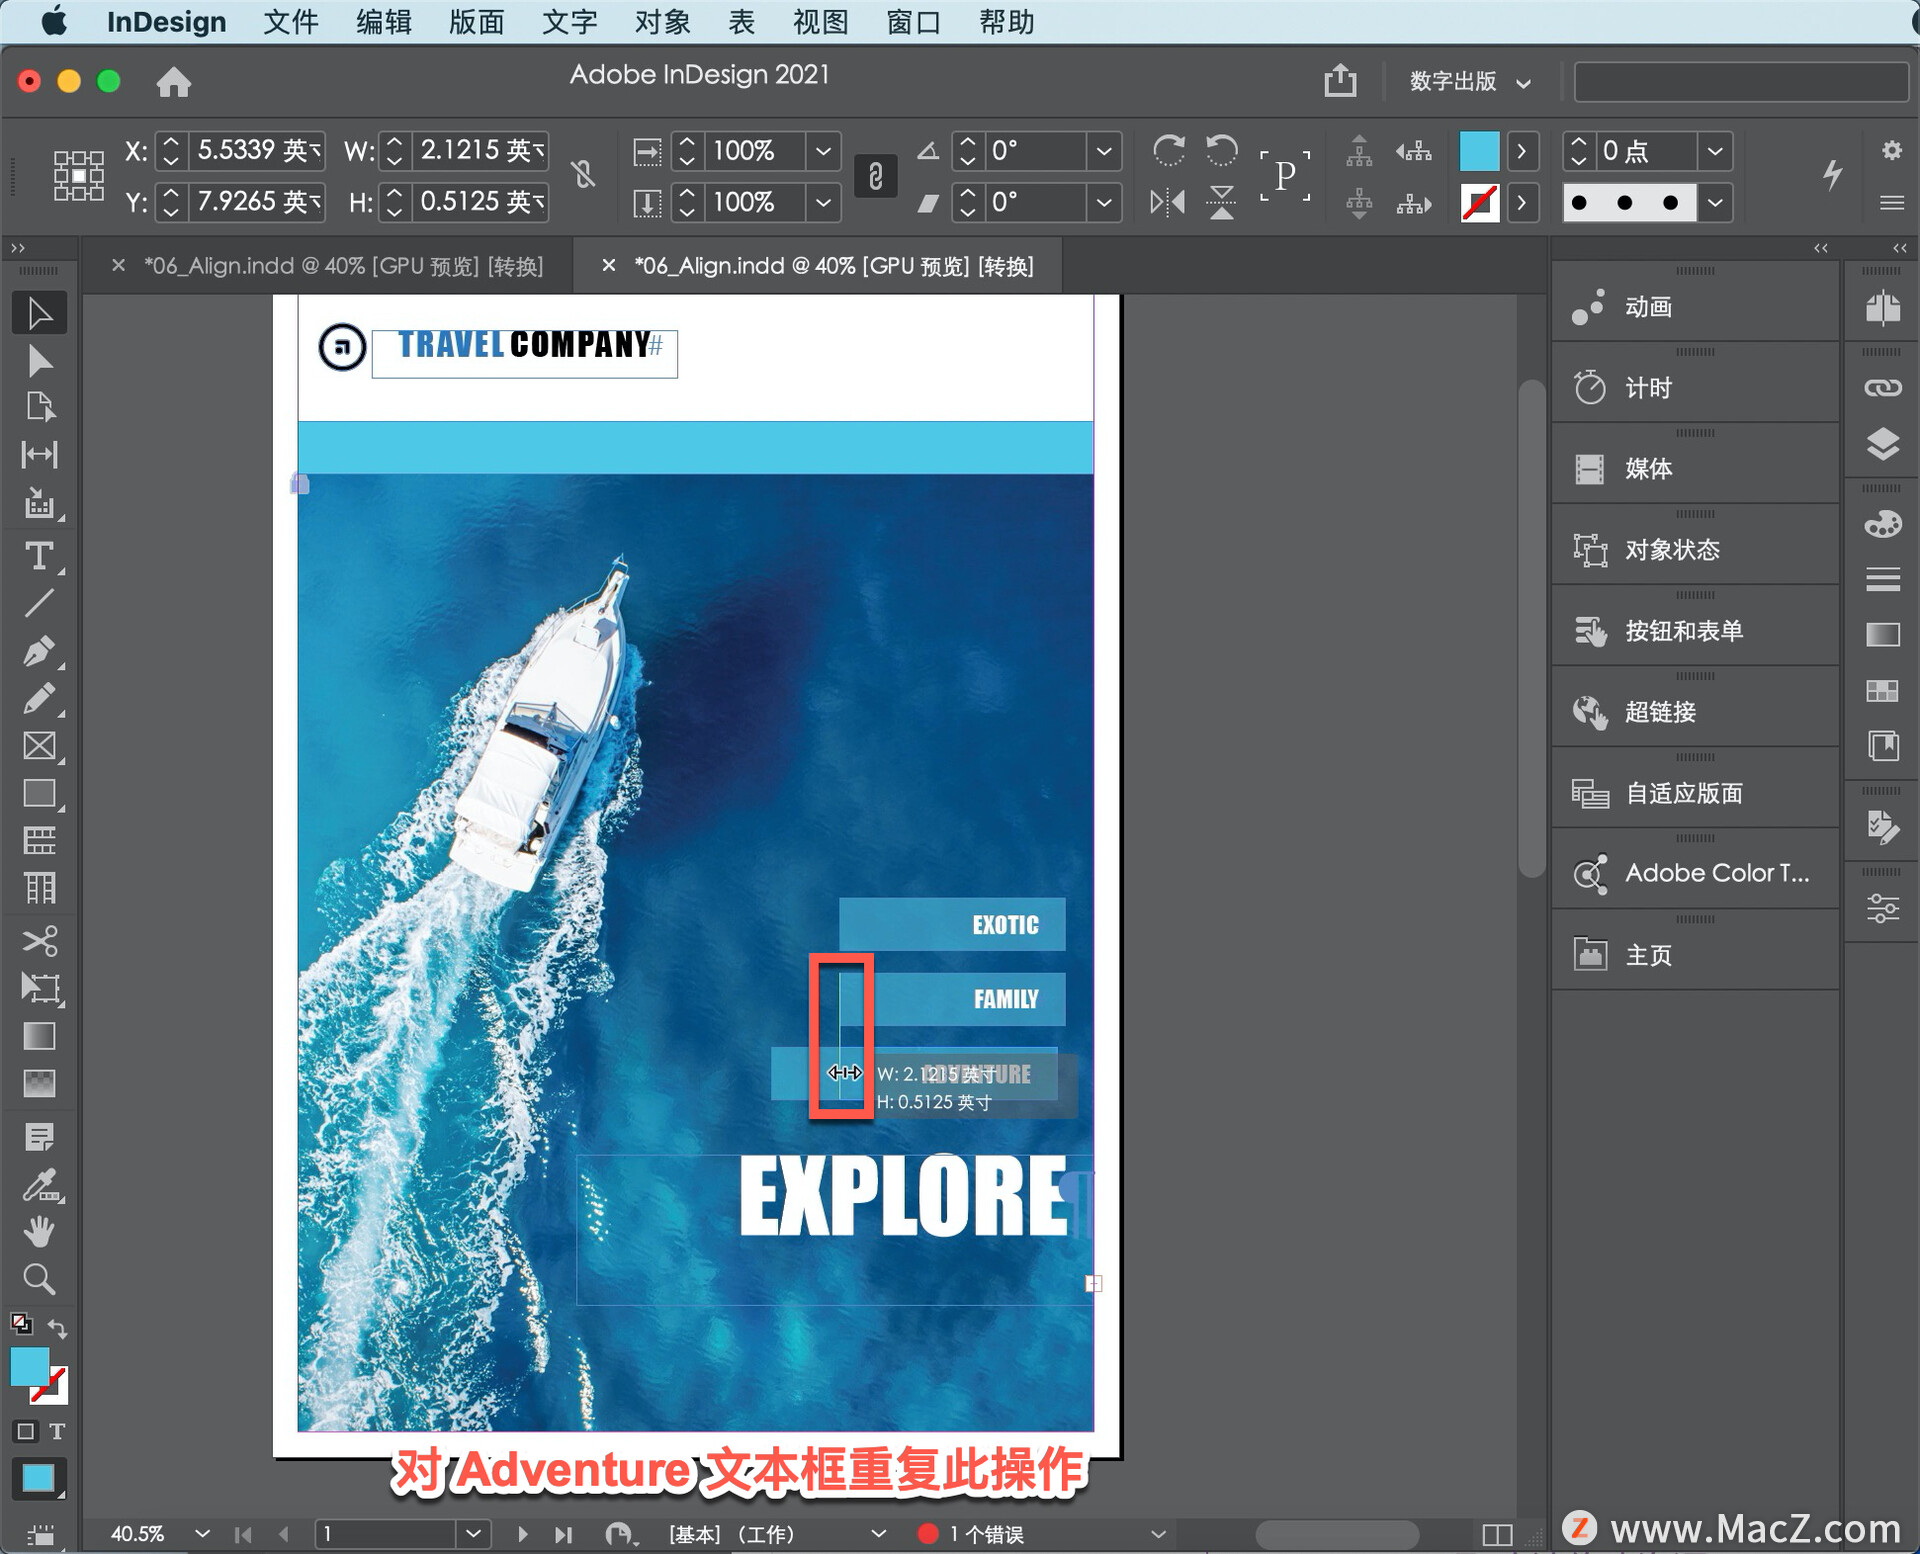This screenshot has width=1920, height=1554.
Task: Open shear angle dropdown
Action: point(1103,203)
